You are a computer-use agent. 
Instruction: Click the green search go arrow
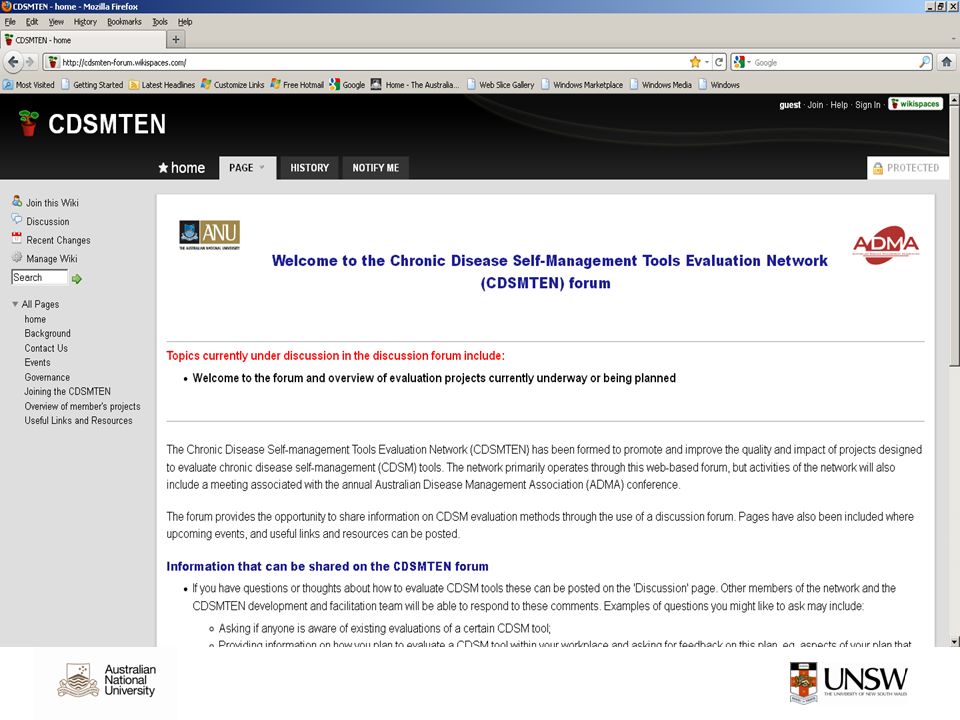point(77,279)
